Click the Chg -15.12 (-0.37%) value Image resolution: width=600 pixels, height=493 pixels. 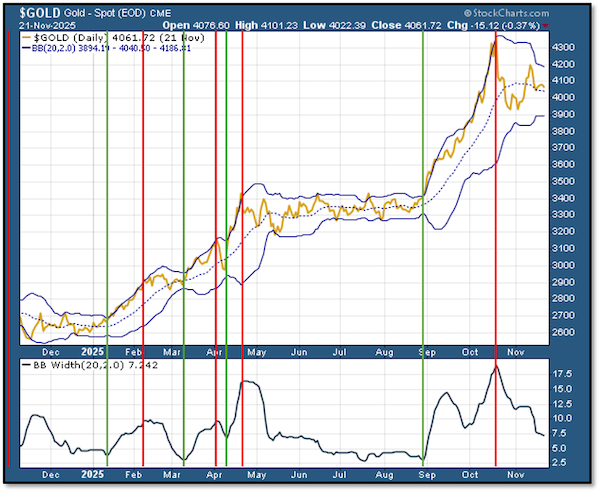point(493,25)
